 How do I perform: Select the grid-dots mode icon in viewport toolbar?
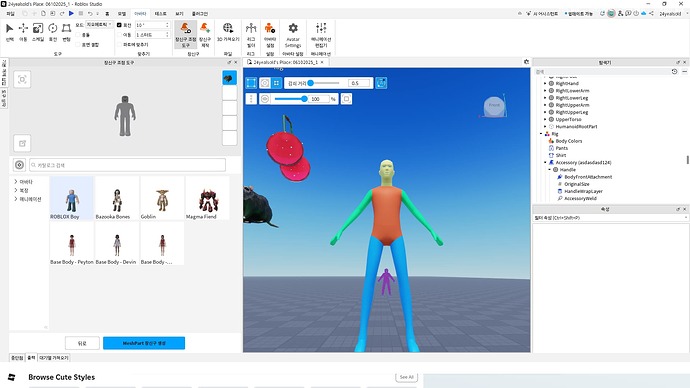(x=276, y=83)
